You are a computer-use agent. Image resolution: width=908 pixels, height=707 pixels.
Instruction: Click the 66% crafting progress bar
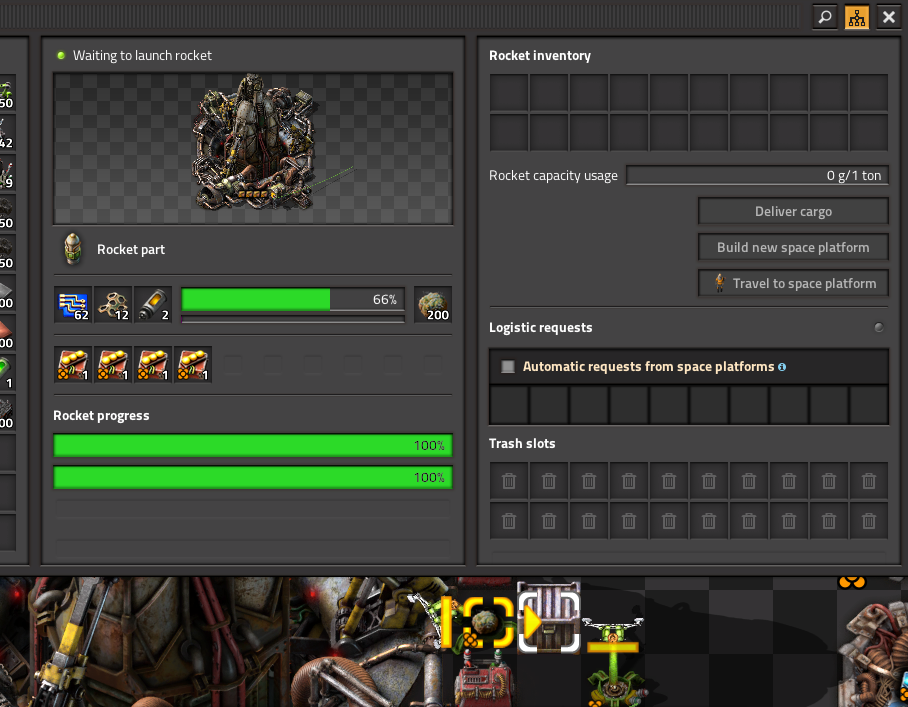tap(293, 299)
